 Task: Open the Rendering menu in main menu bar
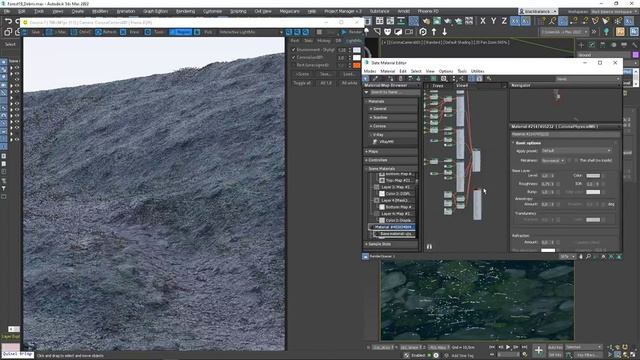[x=185, y=11]
